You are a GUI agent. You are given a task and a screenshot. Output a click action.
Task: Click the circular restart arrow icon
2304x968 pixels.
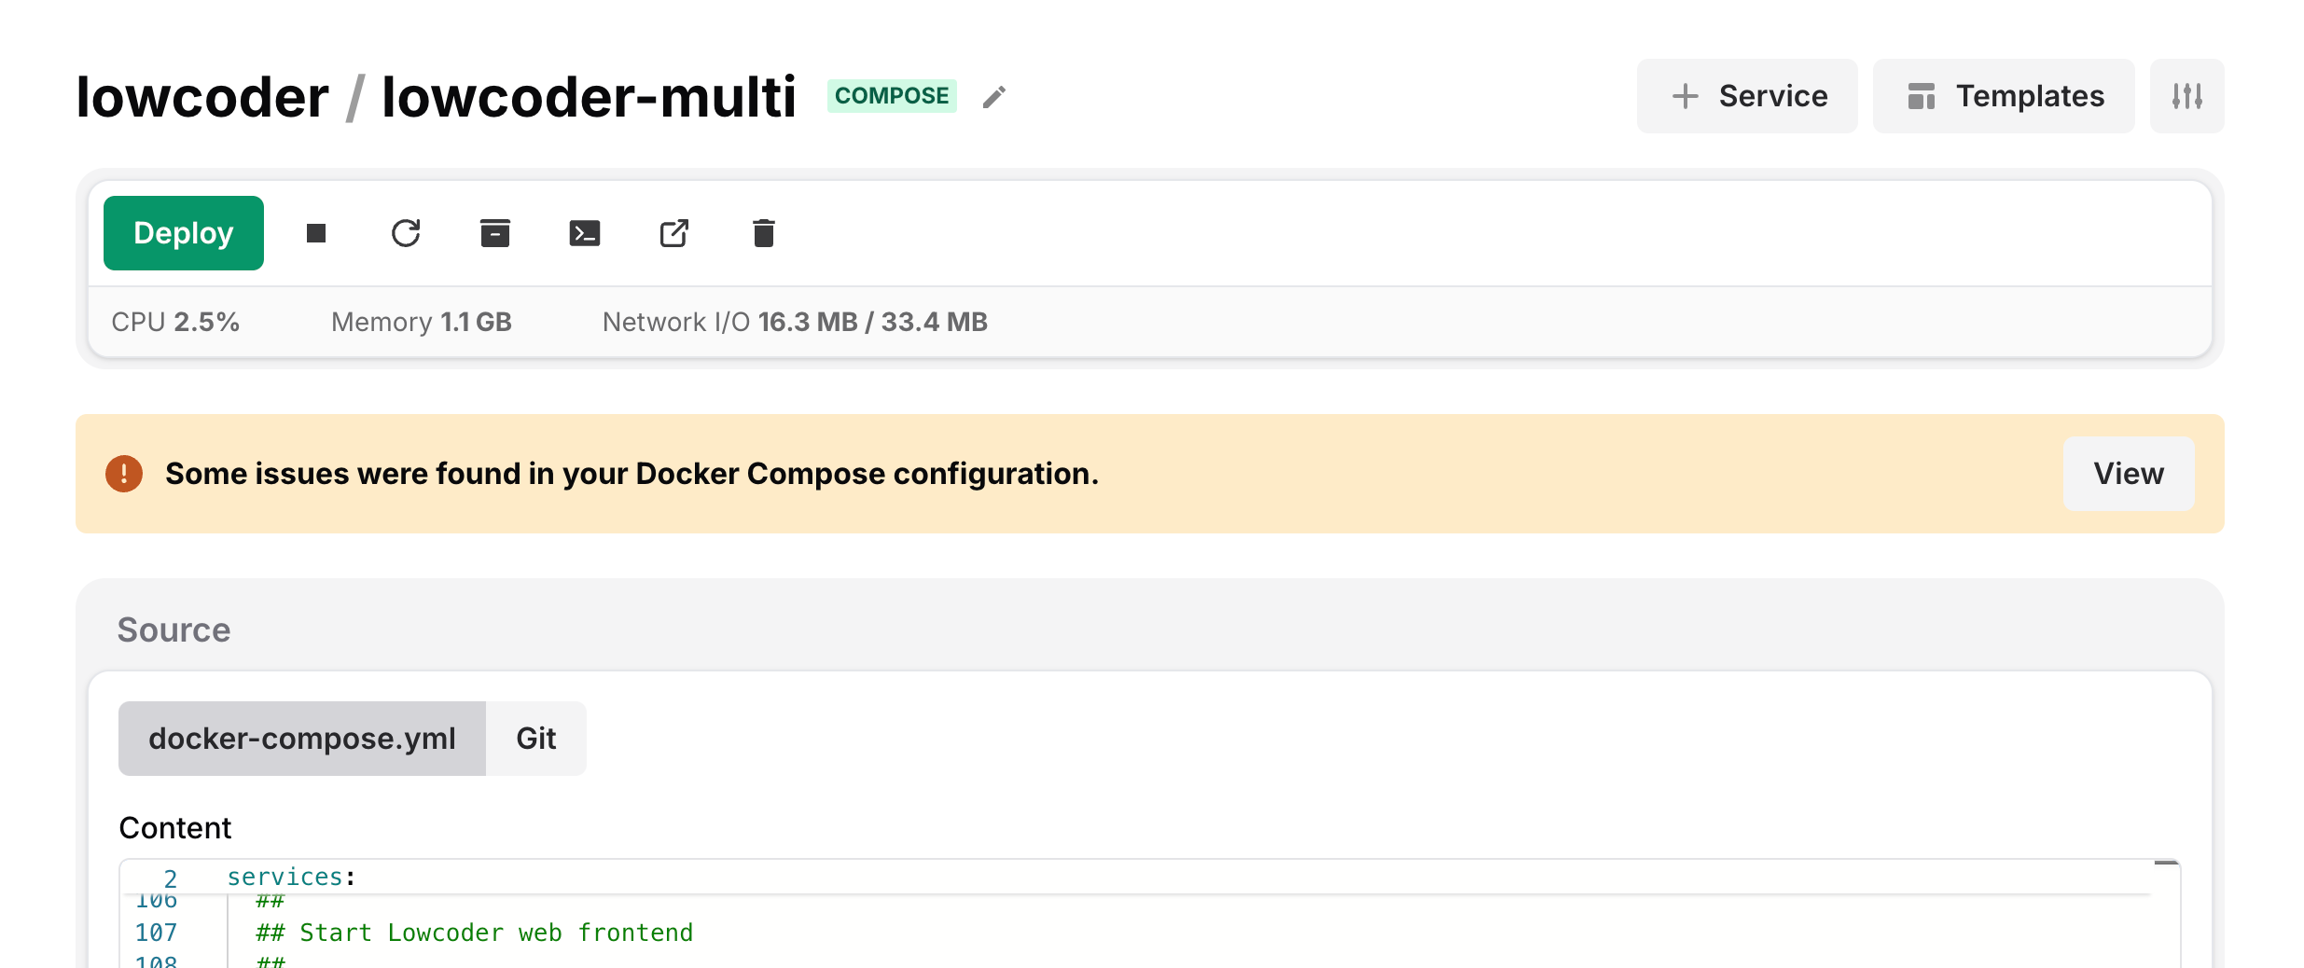point(405,233)
